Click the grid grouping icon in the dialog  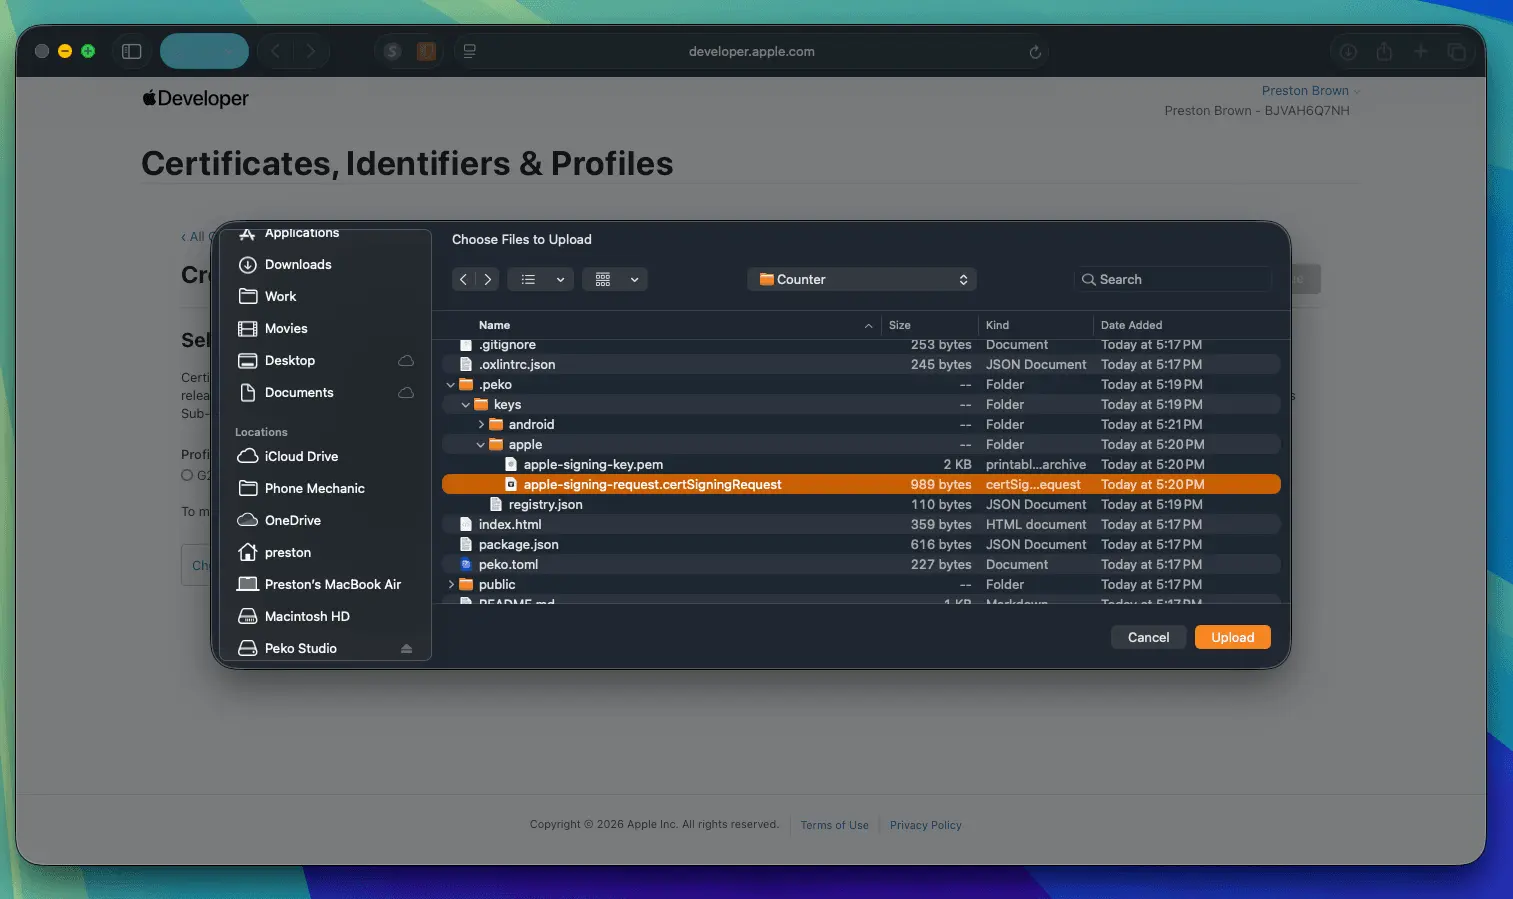[x=603, y=280]
